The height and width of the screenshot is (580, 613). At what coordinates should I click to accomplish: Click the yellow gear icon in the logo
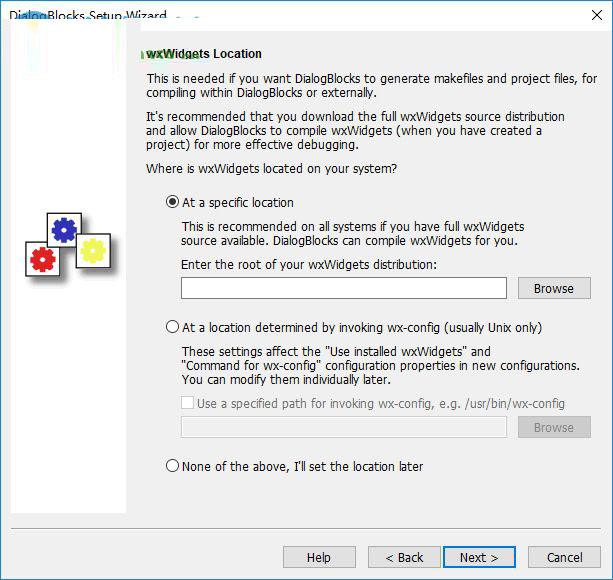point(93,251)
